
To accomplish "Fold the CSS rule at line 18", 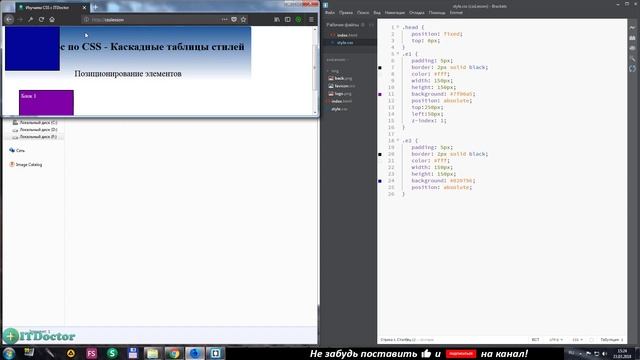I will coord(398,140).
